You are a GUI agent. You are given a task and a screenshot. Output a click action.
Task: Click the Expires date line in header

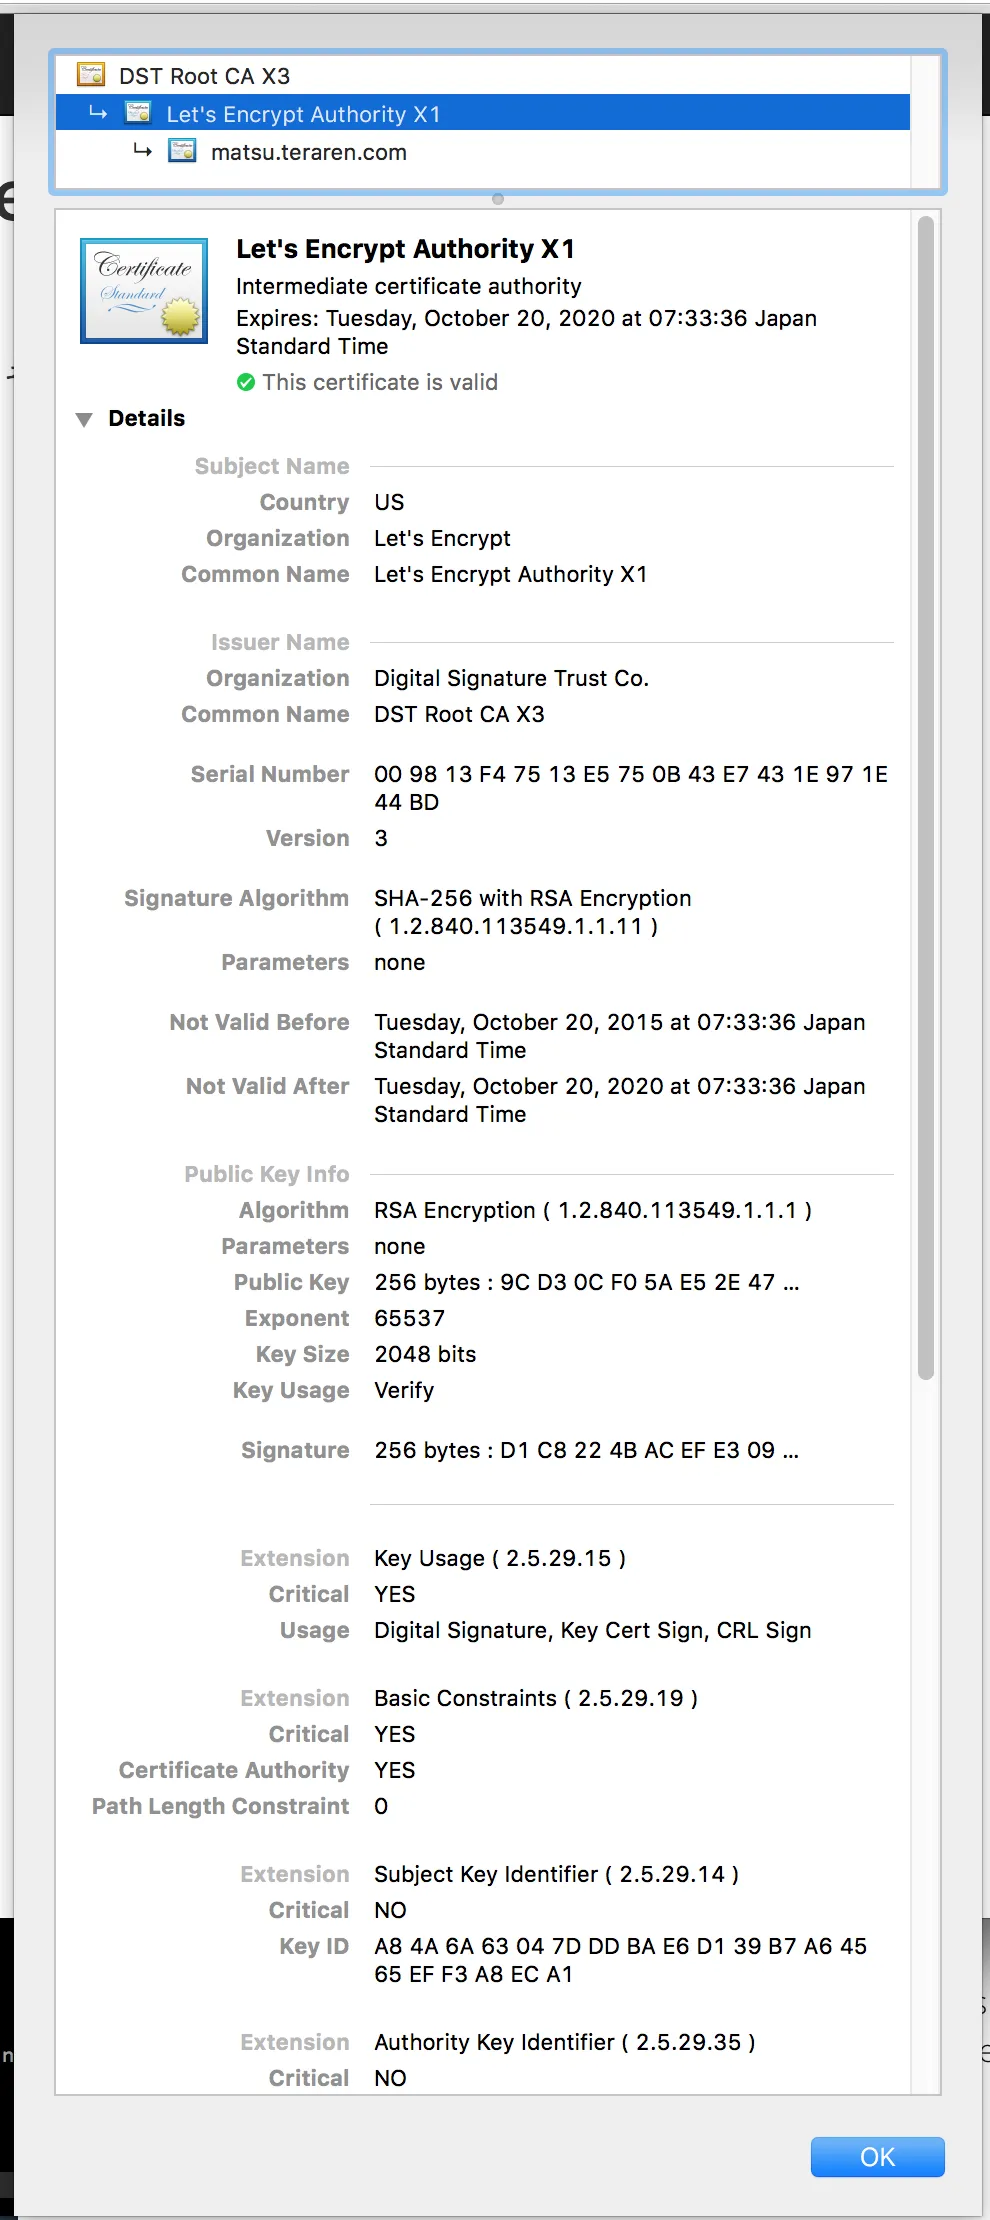coord(526,332)
